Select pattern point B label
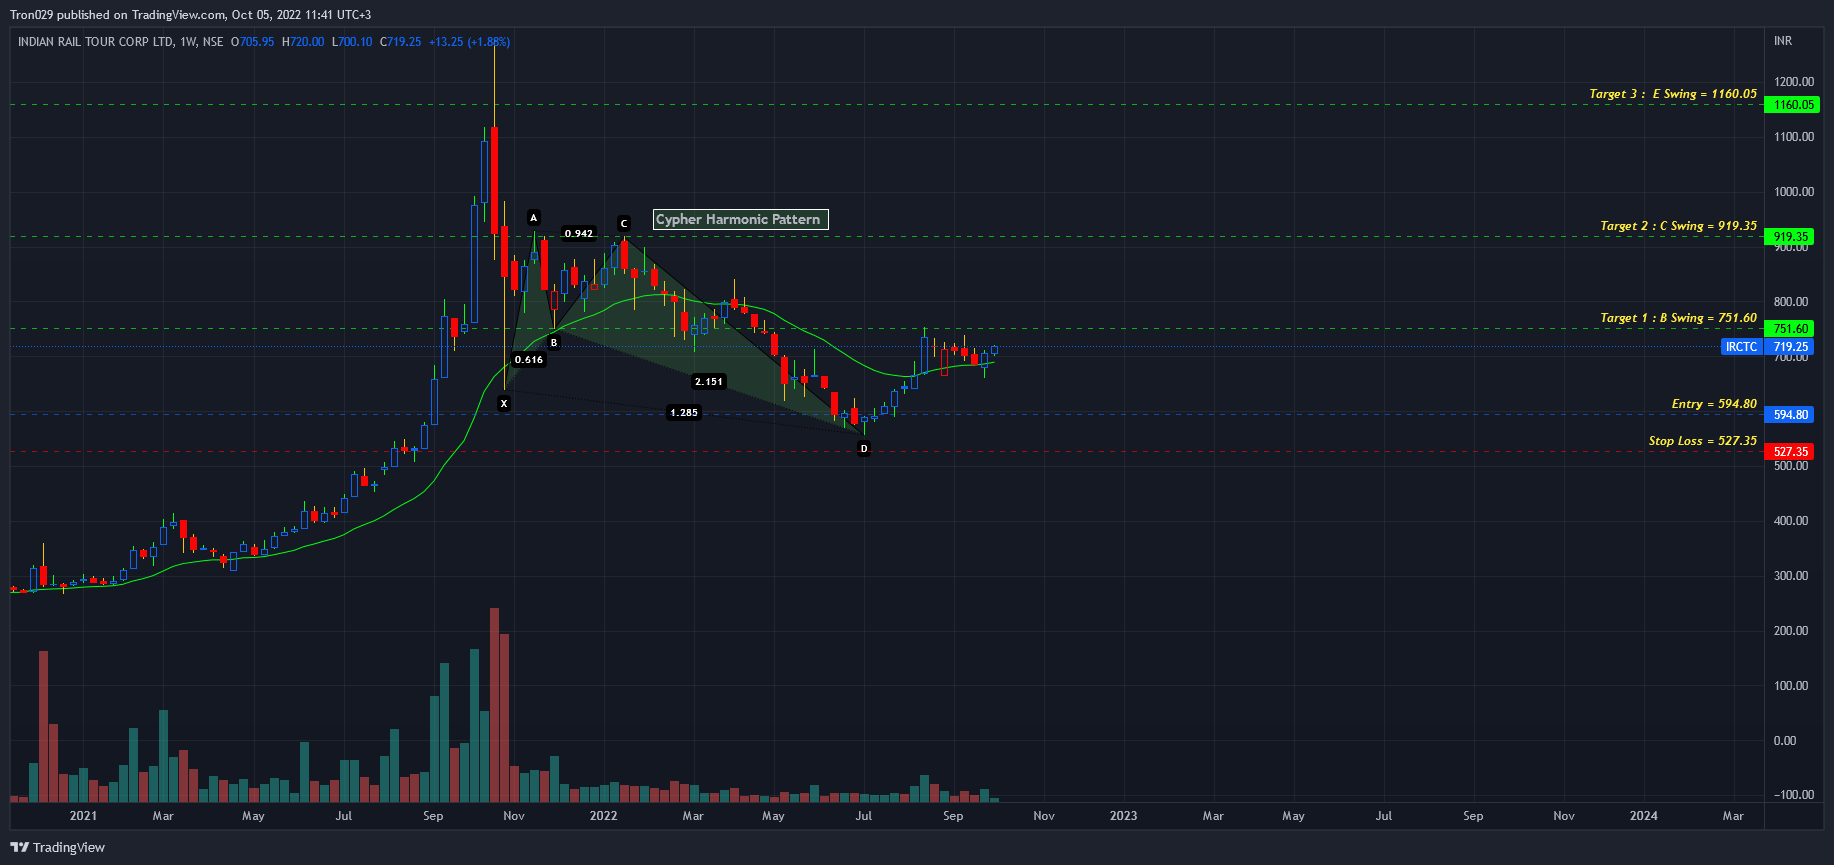 [x=554, y=342]
